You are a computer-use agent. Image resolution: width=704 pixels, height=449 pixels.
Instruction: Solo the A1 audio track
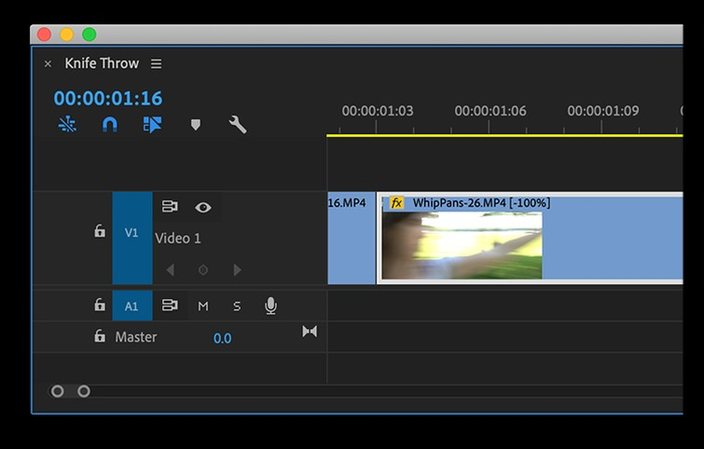coord(237,306)
